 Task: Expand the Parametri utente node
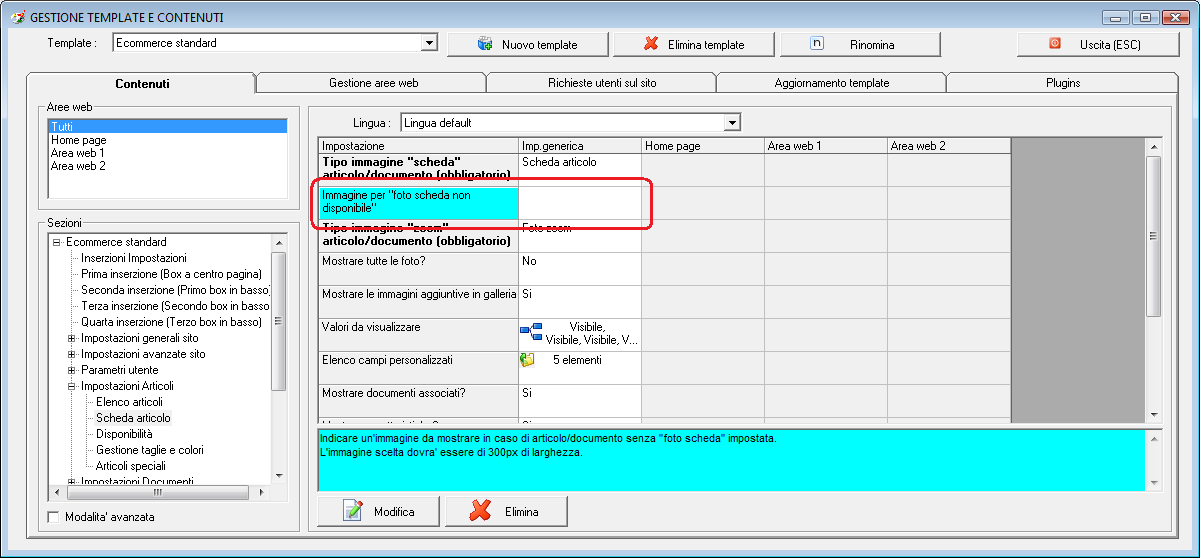pyautogui.click(x=72, y=370)
